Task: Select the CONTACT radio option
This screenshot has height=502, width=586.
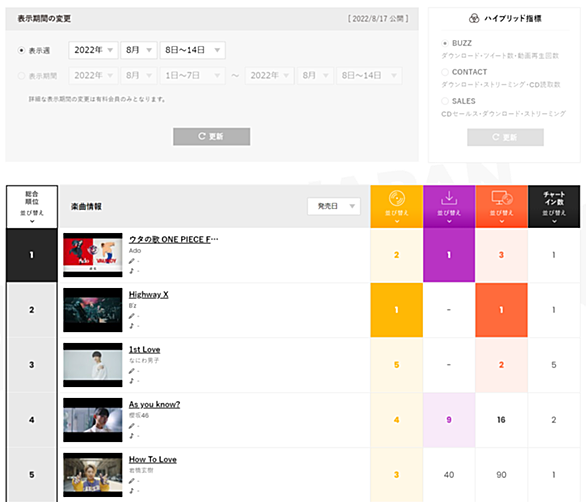Action: pos(445,72)
